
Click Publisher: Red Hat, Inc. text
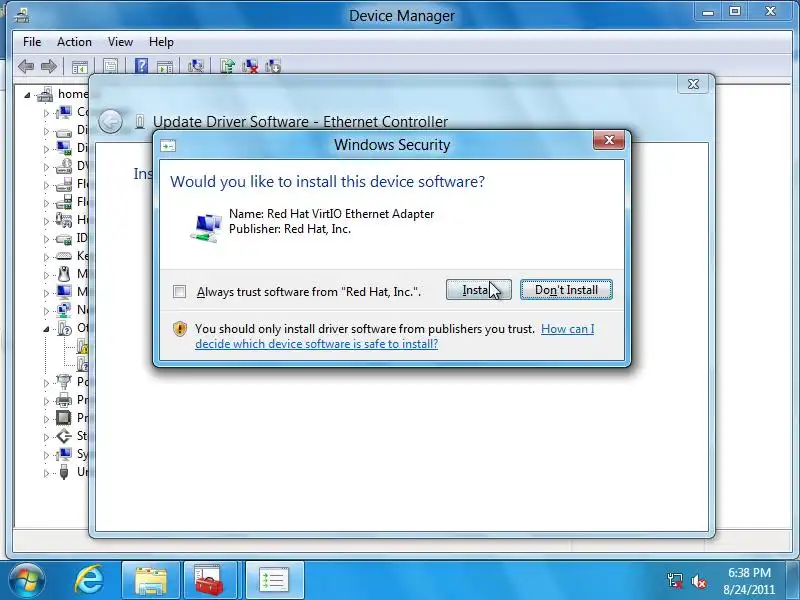click(x=290, y=229)
